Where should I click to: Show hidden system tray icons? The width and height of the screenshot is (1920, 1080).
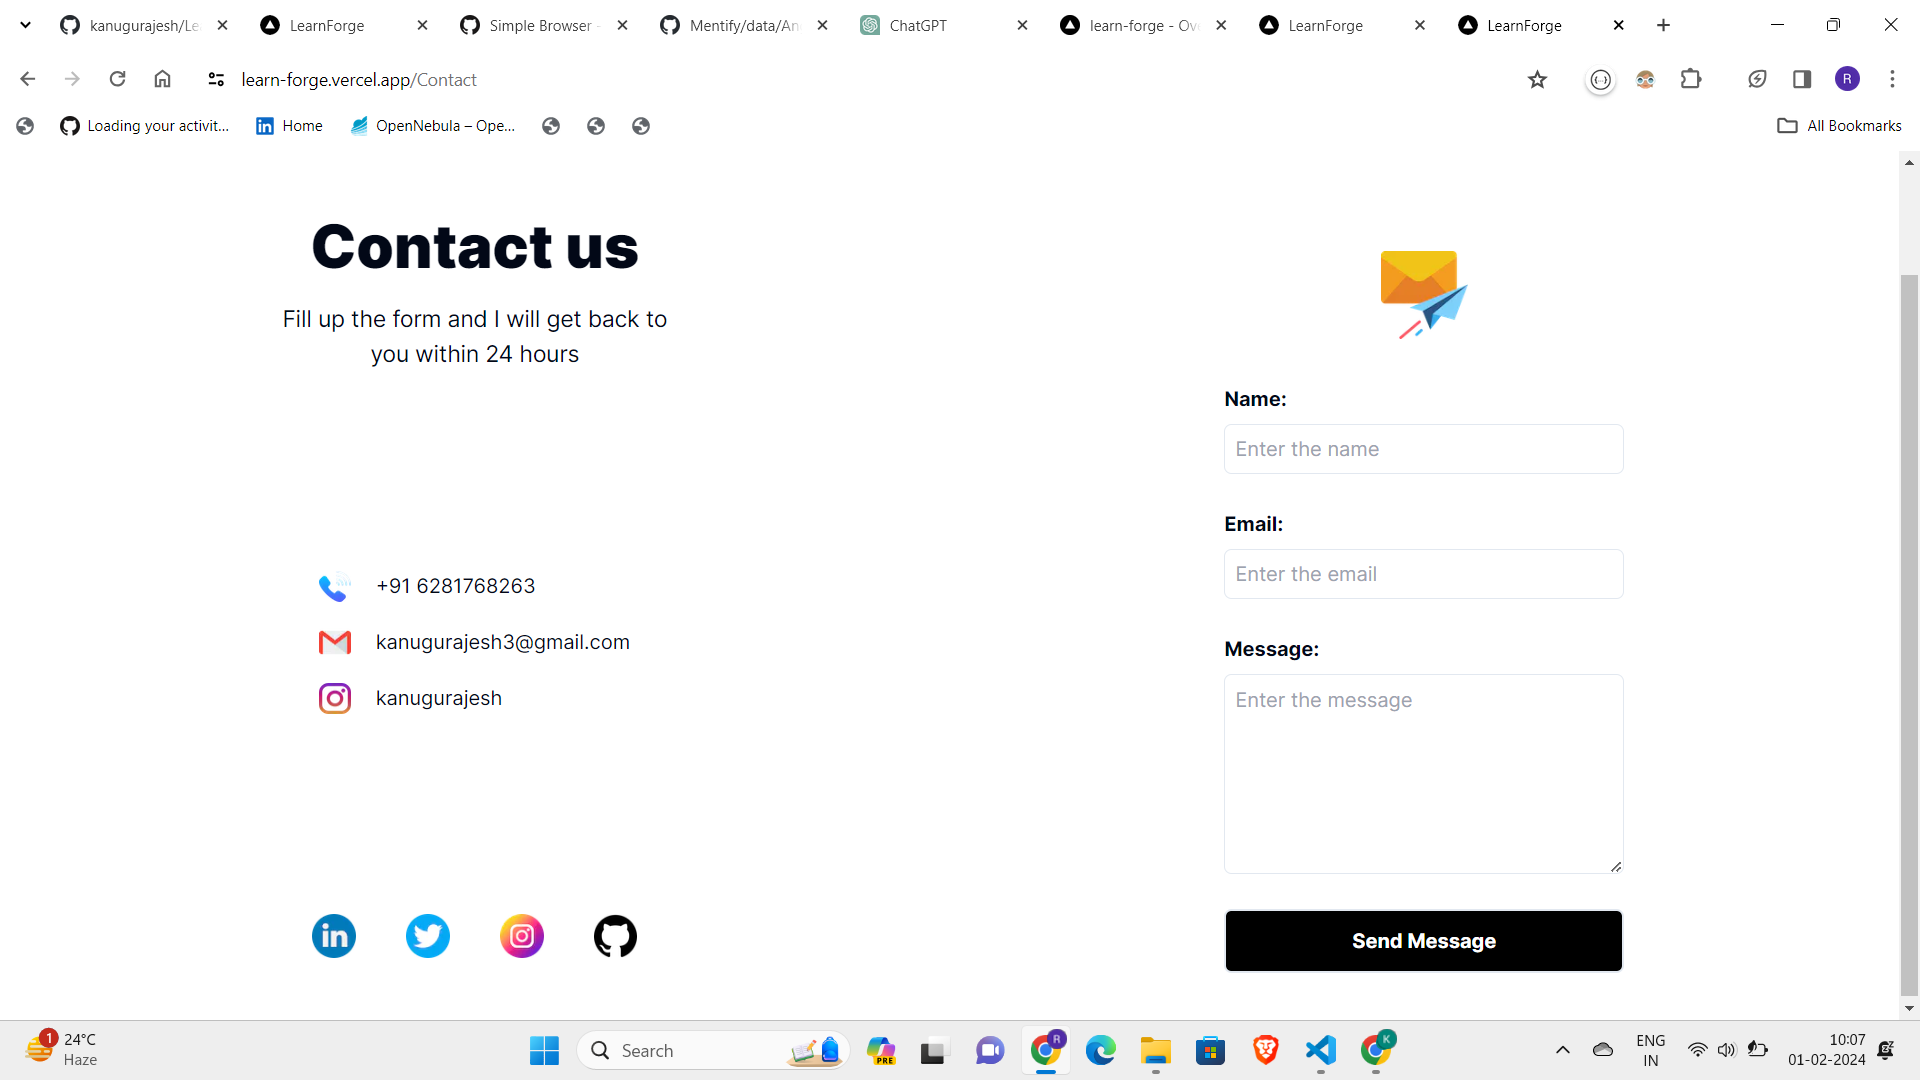1563,1050
